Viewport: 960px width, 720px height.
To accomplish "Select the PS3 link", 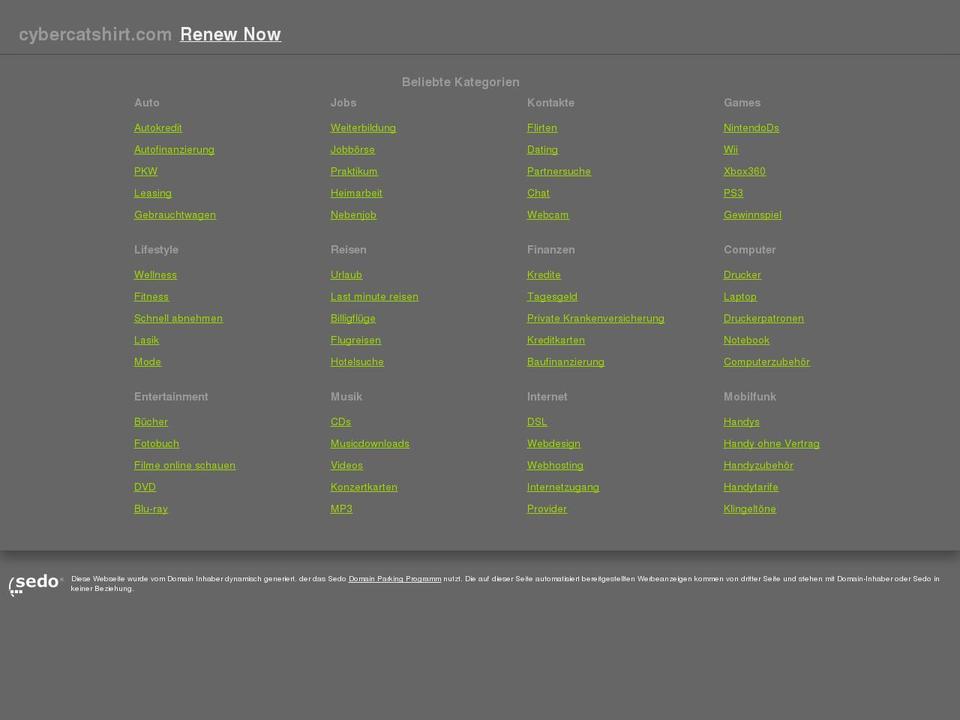I will tap(733, 193).
